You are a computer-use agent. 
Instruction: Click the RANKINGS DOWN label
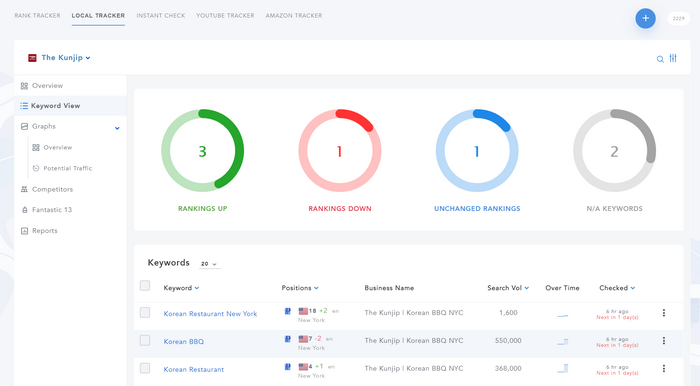point(340,208)
